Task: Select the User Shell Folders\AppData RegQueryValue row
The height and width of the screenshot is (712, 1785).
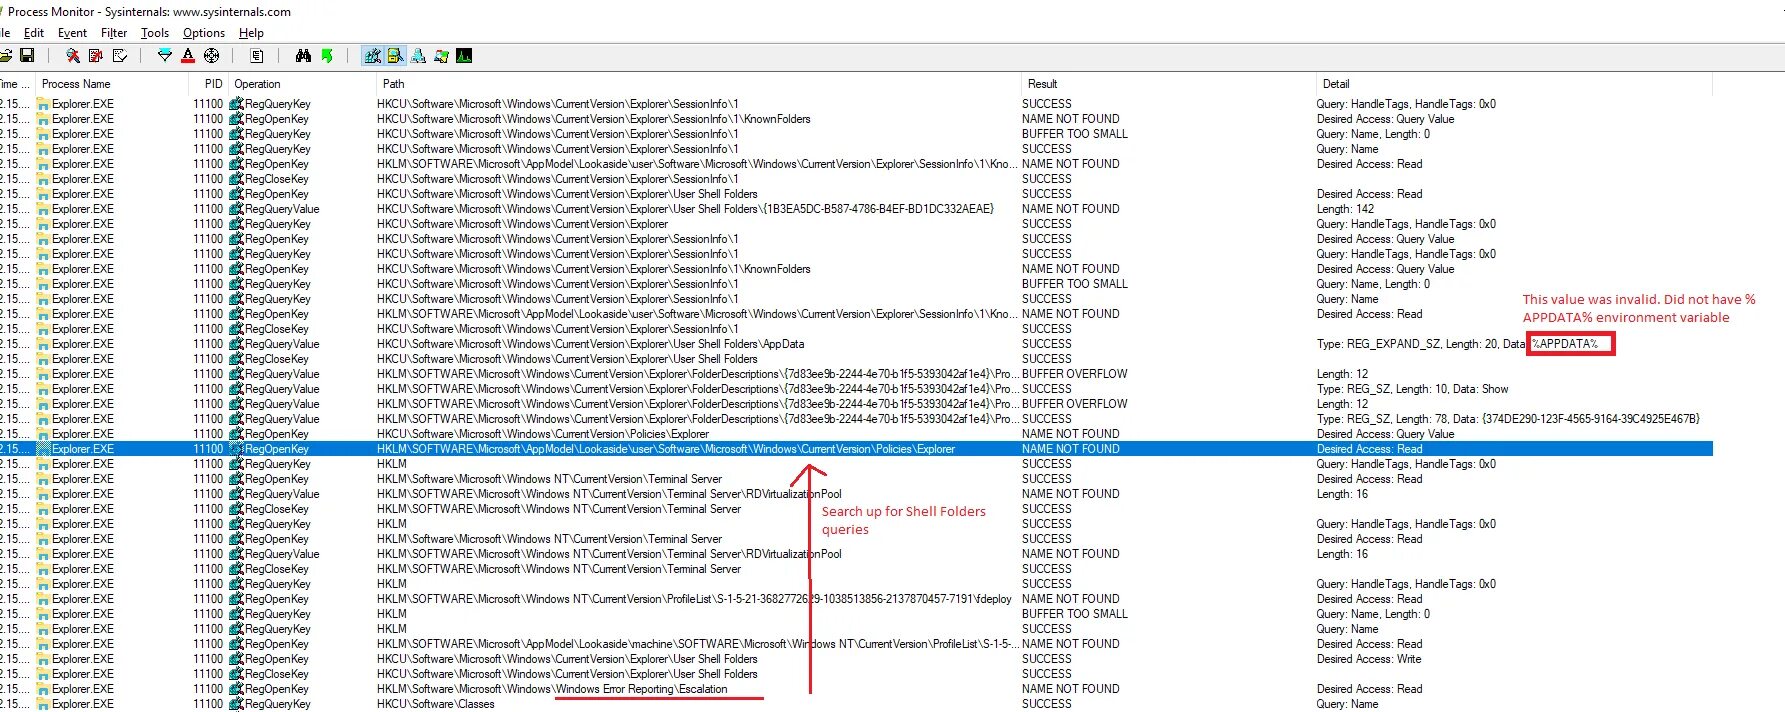Action: pos(856,344)
